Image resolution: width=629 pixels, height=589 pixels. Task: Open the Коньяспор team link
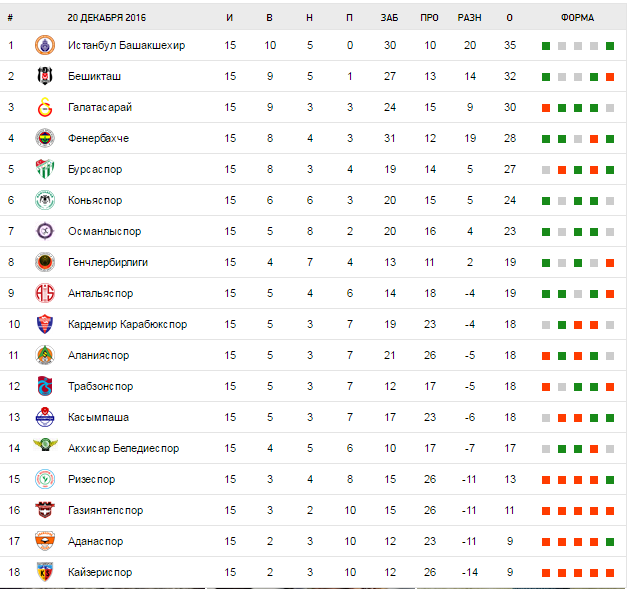[x=95, y=200]
